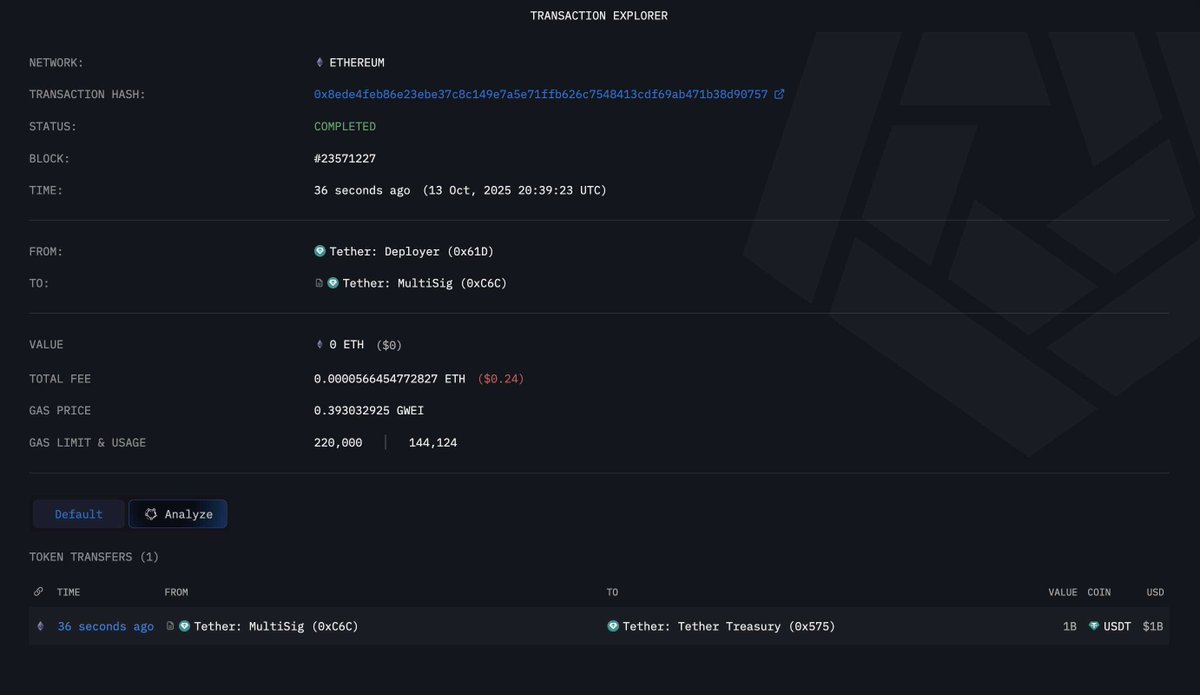Image resolution: width=1200 pixels, height=695 pixels.
Task: Click the timestamp 13 Oct, 2025 20:39:23 UTC
Action: (514, 190)
